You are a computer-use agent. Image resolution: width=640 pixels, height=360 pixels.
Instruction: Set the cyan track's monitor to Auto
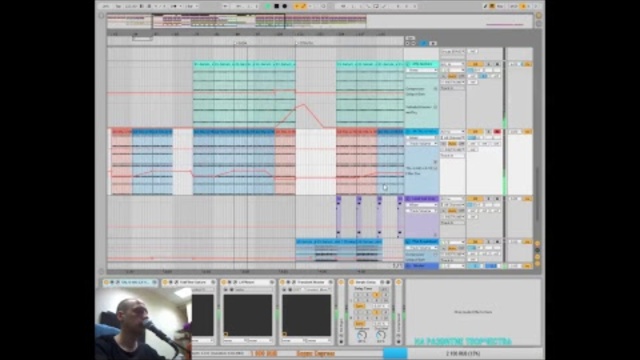pyautogui.click(x=452, y=76)
